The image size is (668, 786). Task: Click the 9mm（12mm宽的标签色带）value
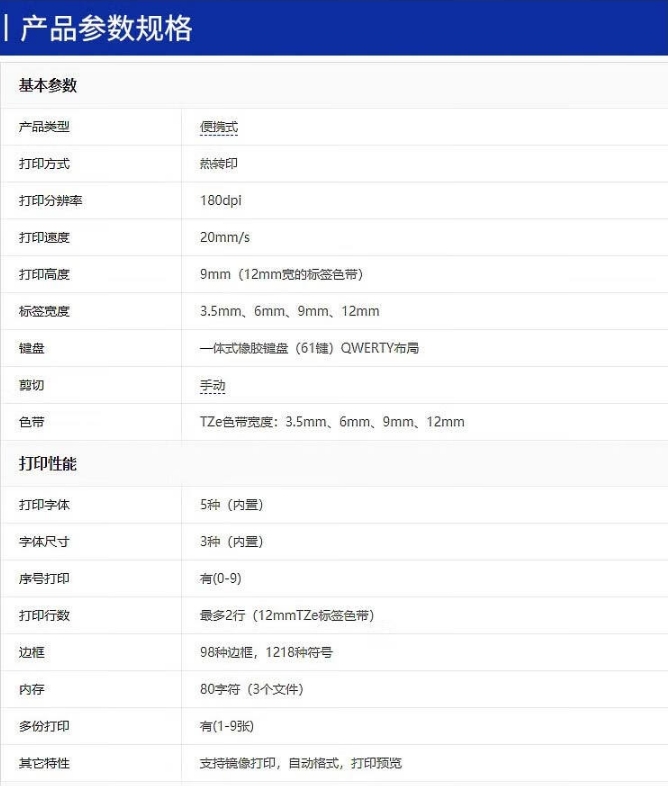click(x=282, y=275)
